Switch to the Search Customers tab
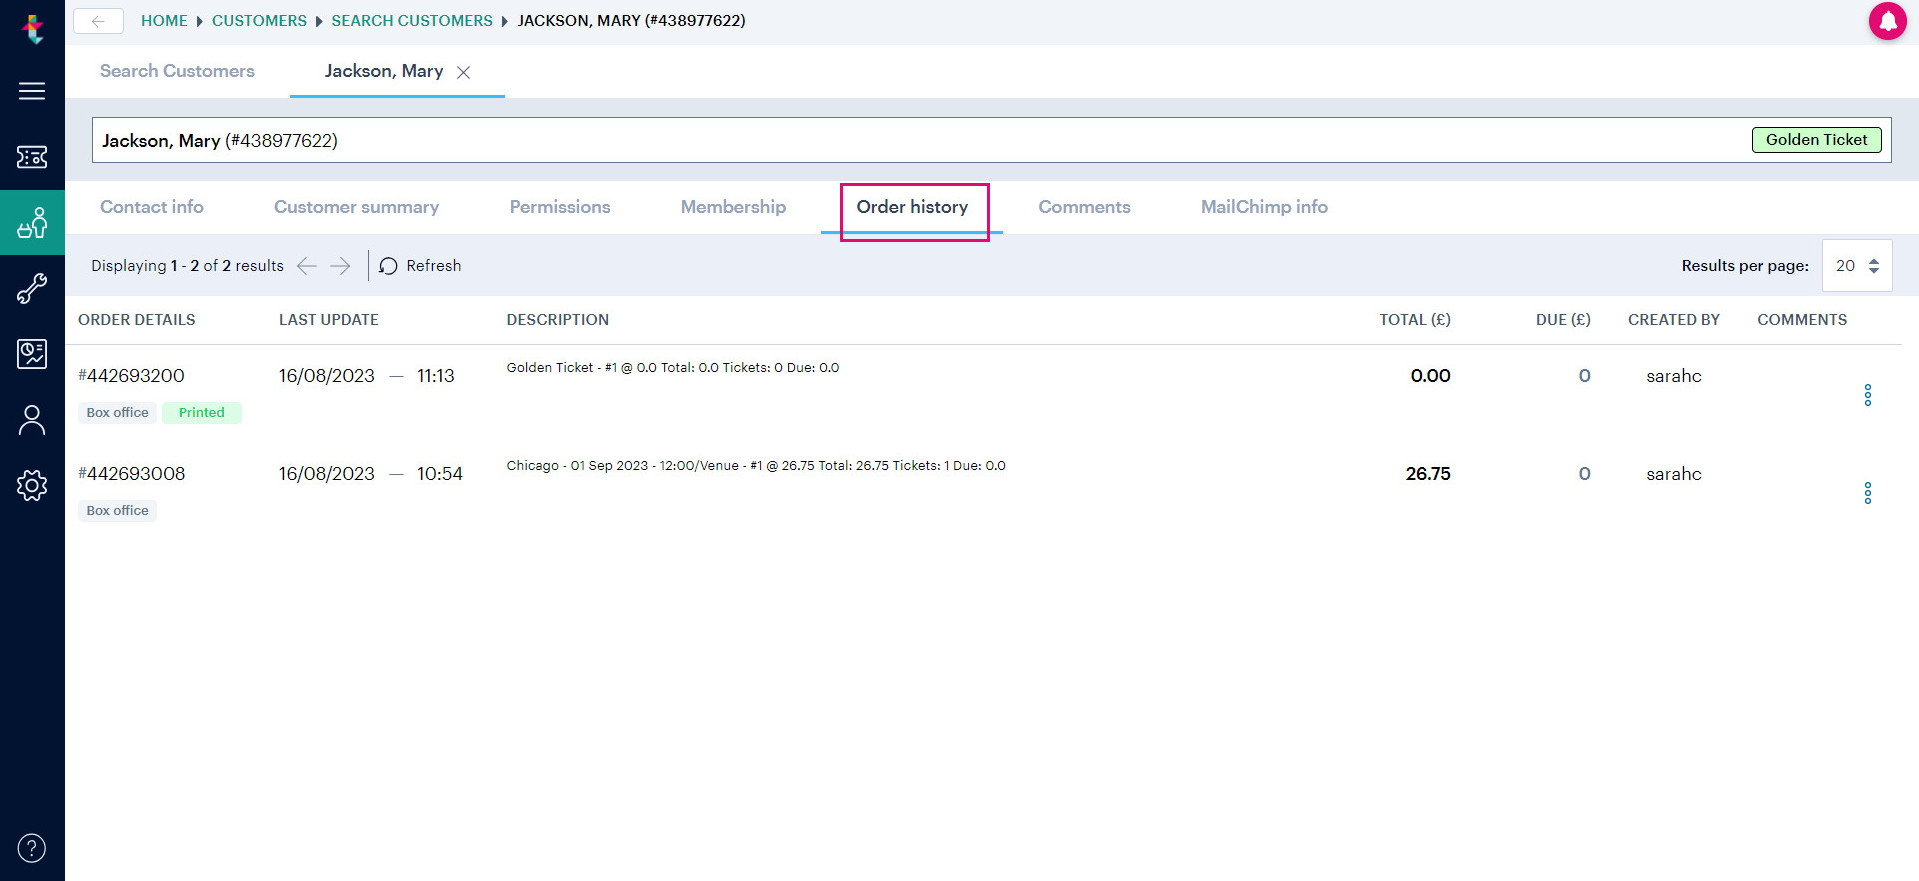 (177, 71)
